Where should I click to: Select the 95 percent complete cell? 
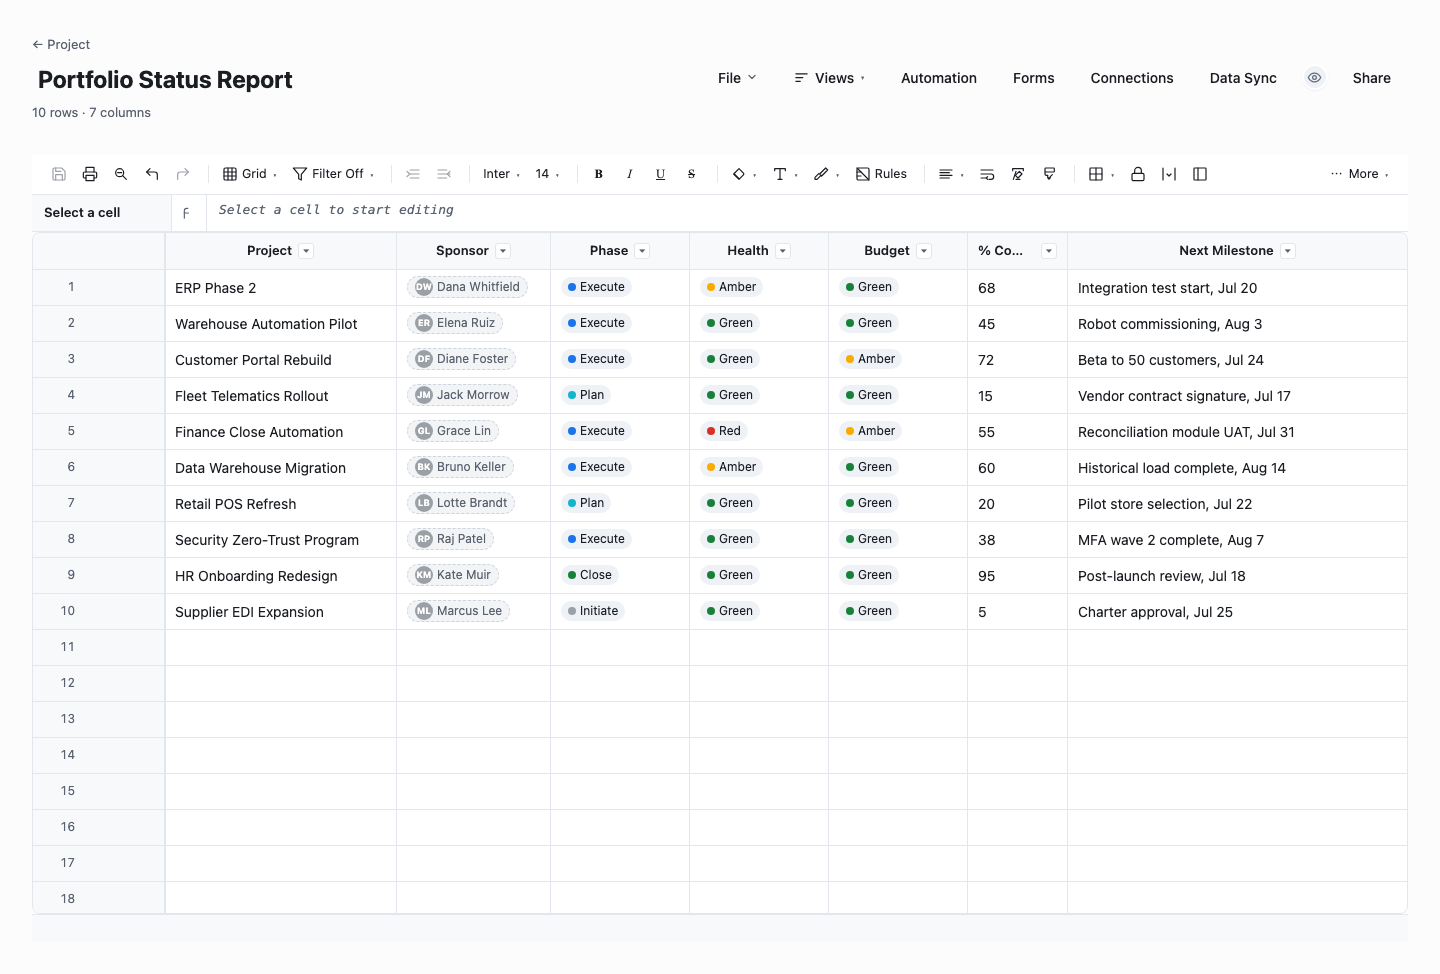pos(1017,576)
